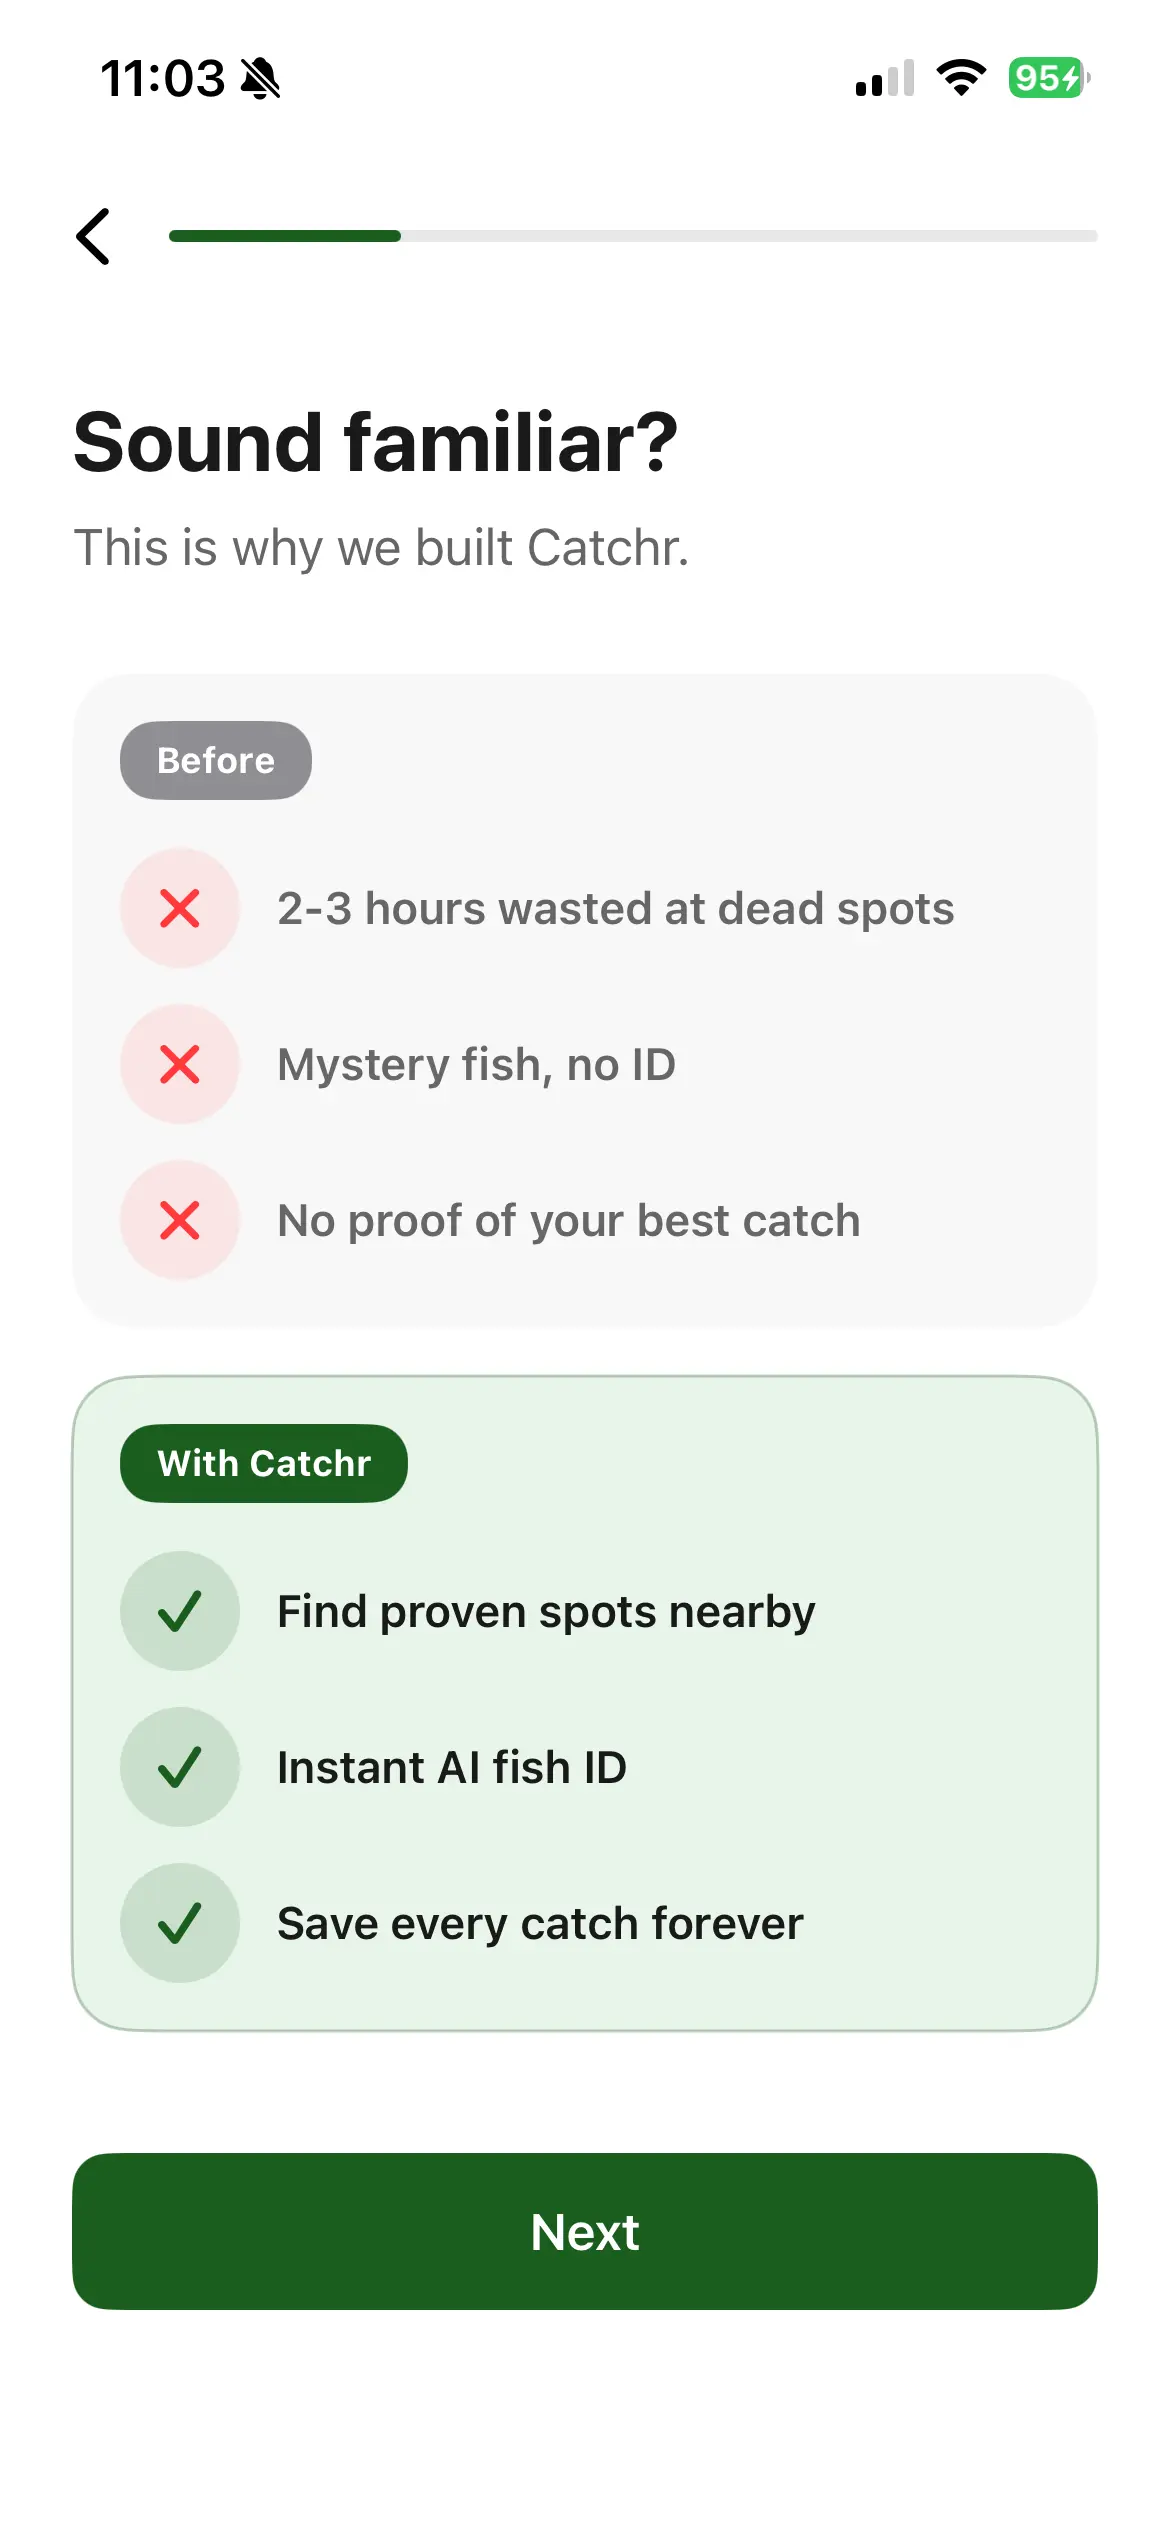The width and height of the screenshot is (1170, 2532).
Task: Tap the muted bell icon in status bar
Action: (261, 78)
